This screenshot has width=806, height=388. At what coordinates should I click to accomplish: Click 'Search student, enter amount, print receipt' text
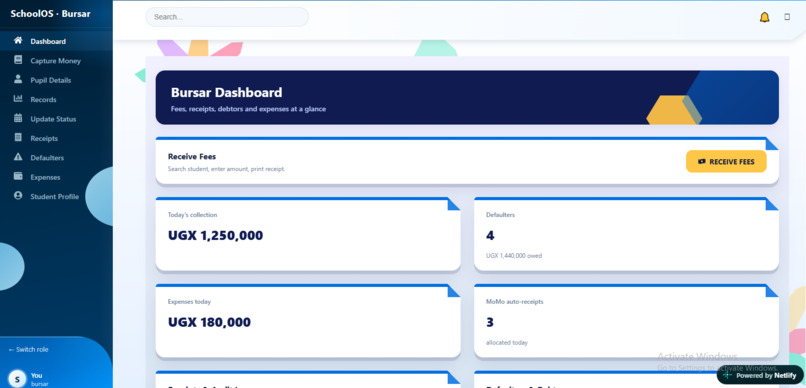pos(226,169)
